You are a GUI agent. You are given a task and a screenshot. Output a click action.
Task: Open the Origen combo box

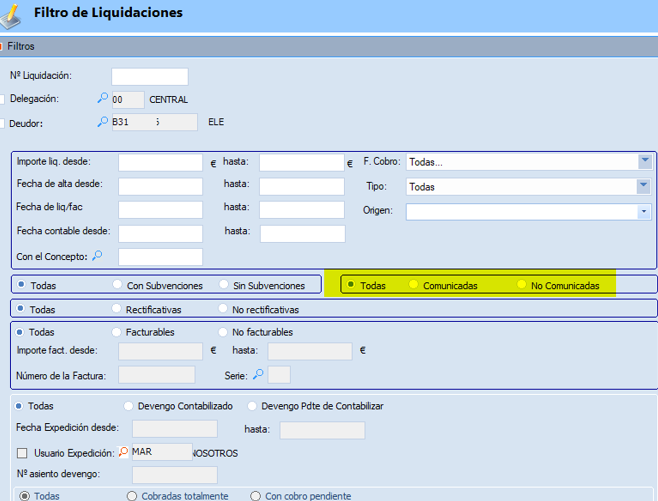644,211
